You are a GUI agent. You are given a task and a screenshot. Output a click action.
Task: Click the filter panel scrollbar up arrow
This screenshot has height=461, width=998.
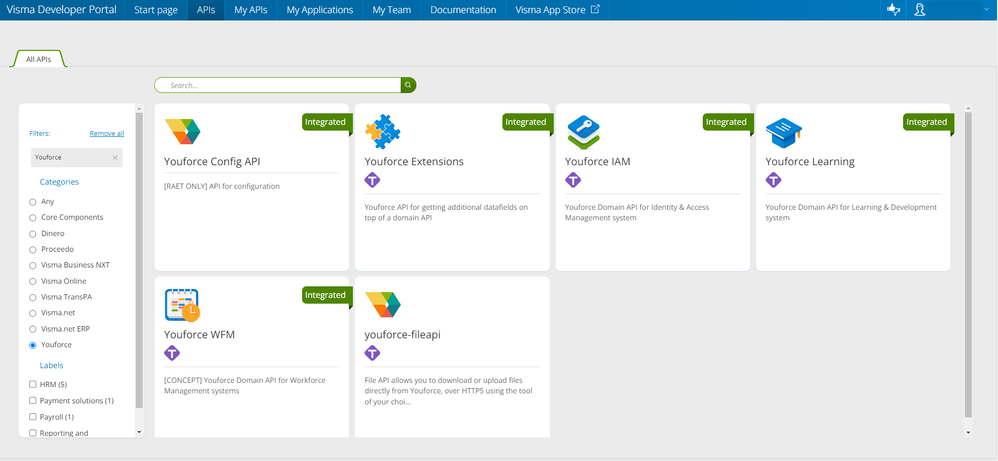139,109
